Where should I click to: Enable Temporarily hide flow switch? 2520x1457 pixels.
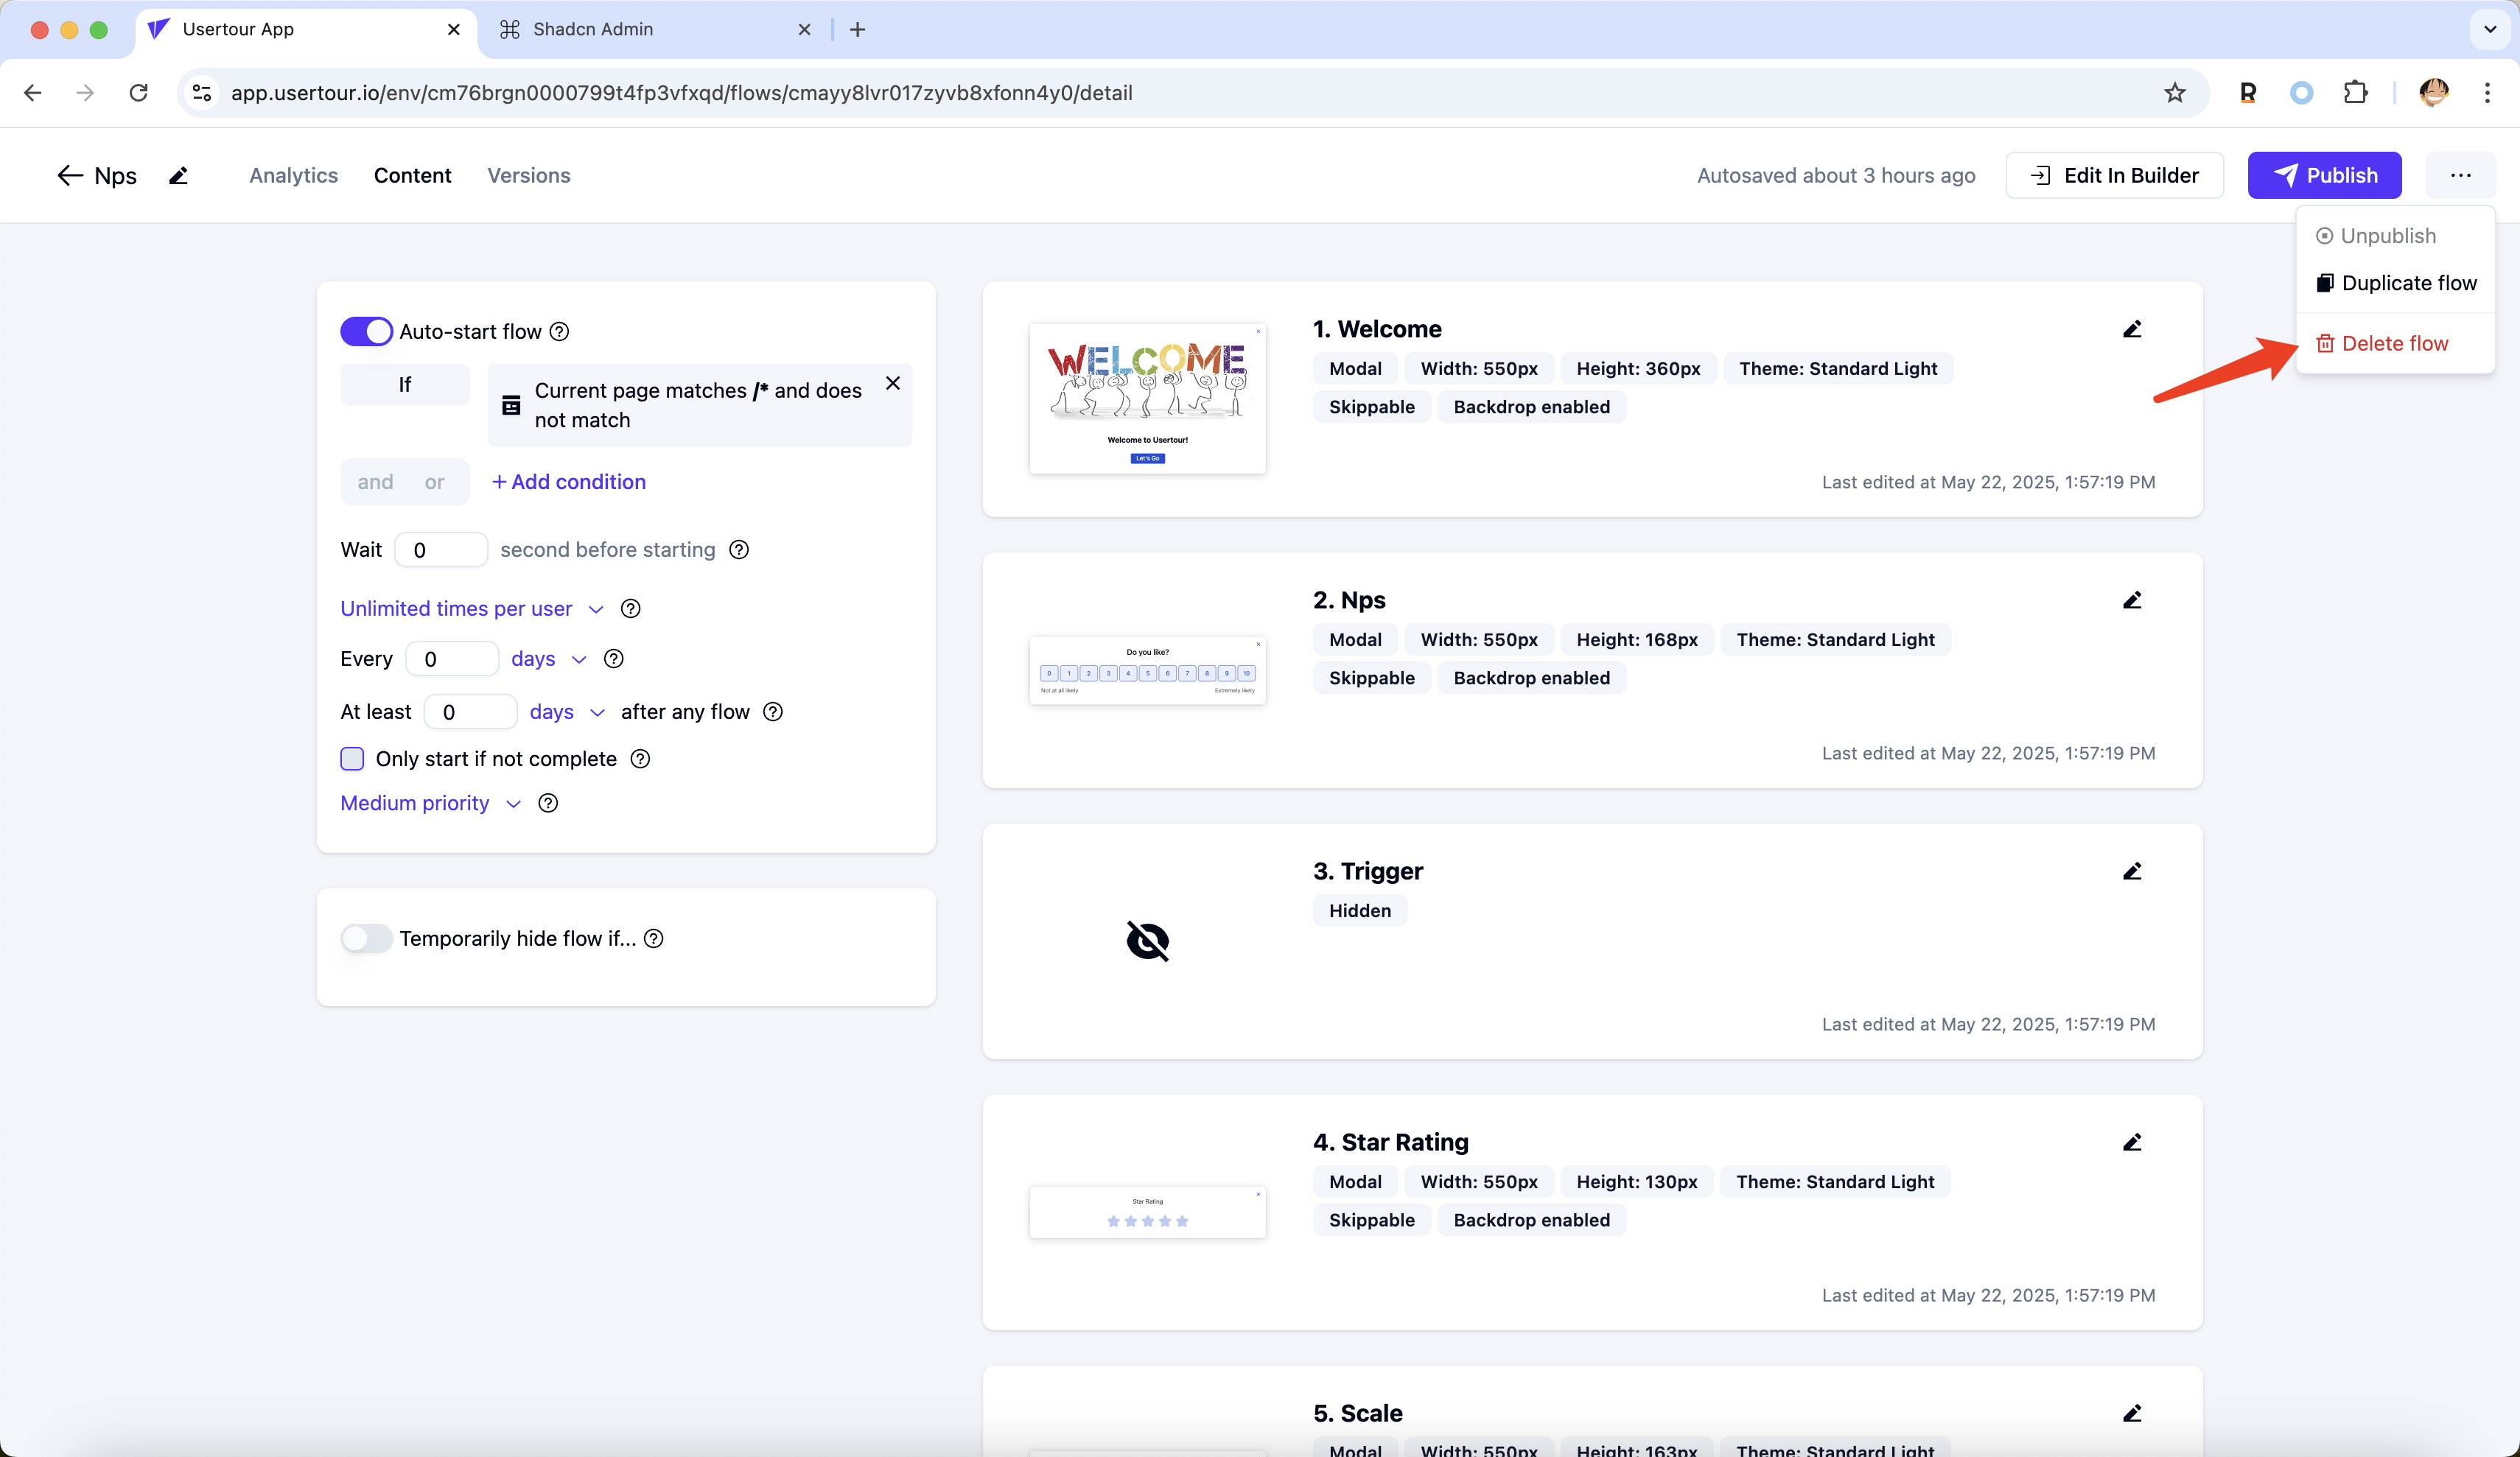coord(366,938)
